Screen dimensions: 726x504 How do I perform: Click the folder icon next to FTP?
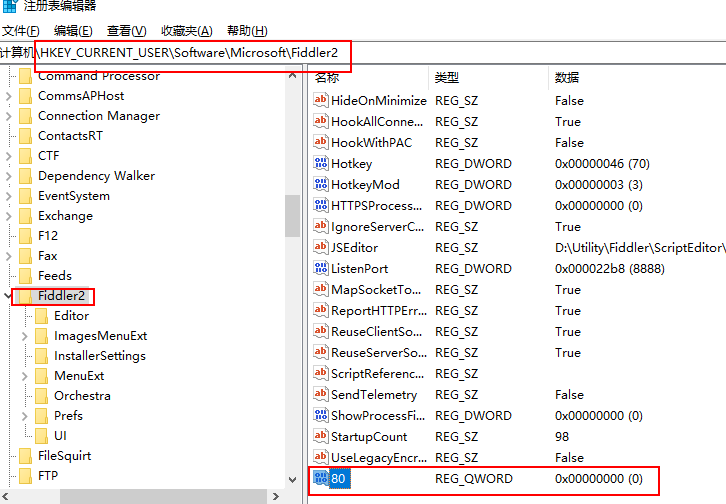26,476
